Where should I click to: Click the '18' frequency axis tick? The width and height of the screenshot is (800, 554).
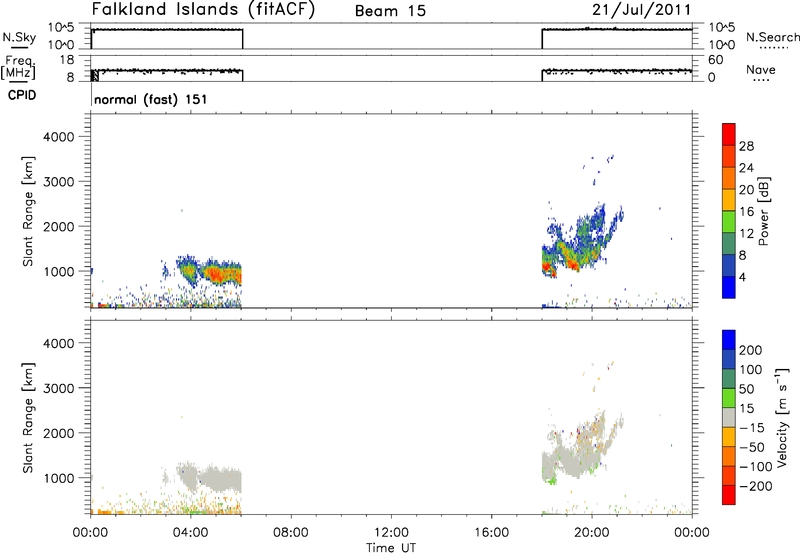tap(67, 60)
